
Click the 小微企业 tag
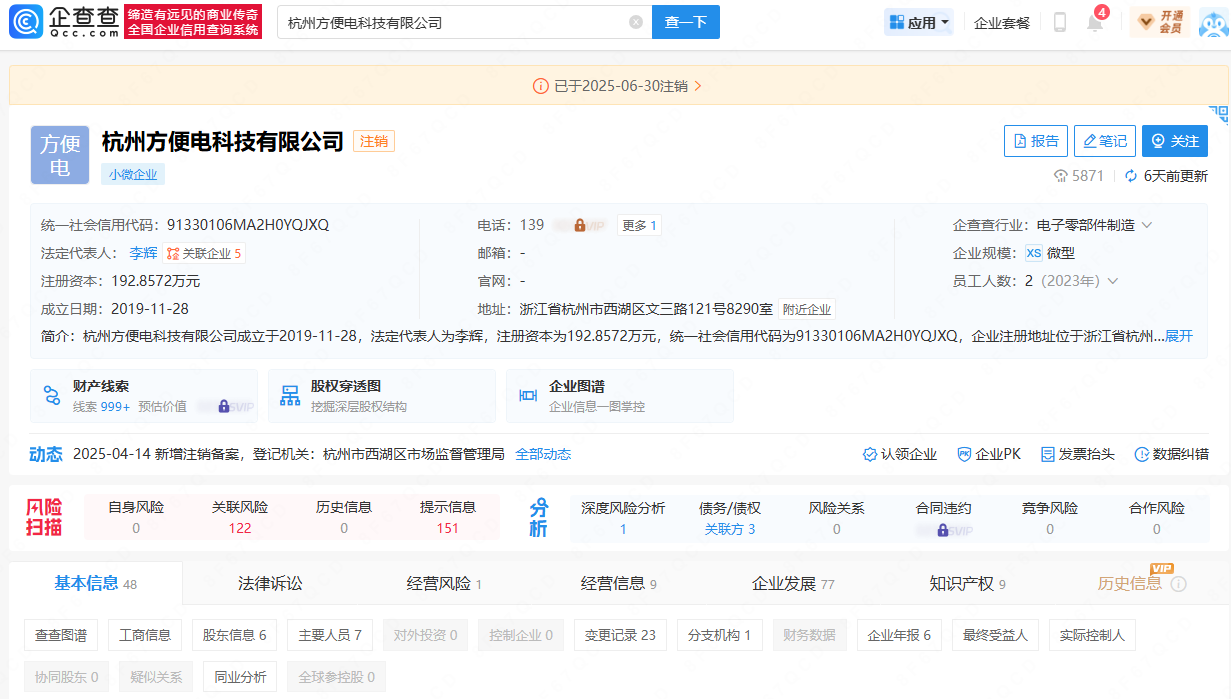[x=133, y=174]
